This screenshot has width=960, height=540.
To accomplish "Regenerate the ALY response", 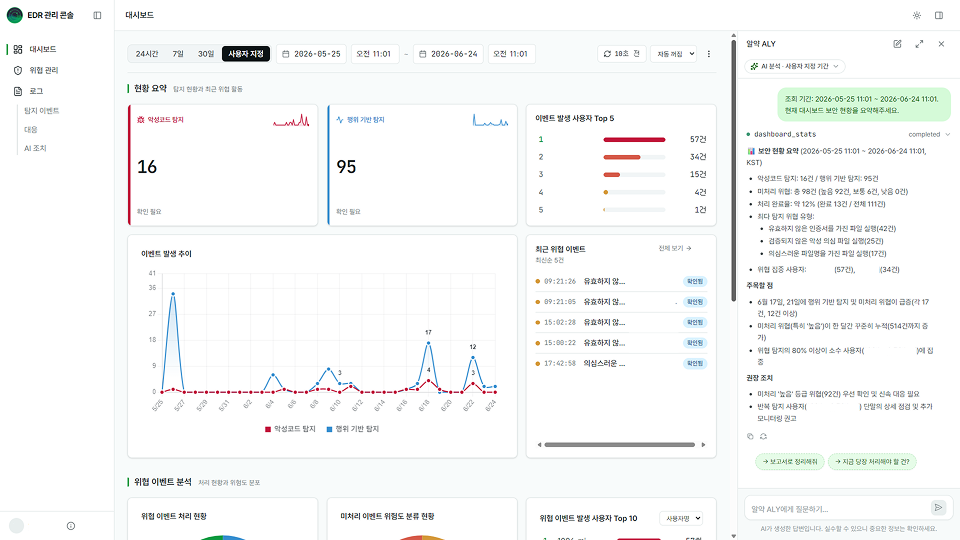I will tap(763, 437).
